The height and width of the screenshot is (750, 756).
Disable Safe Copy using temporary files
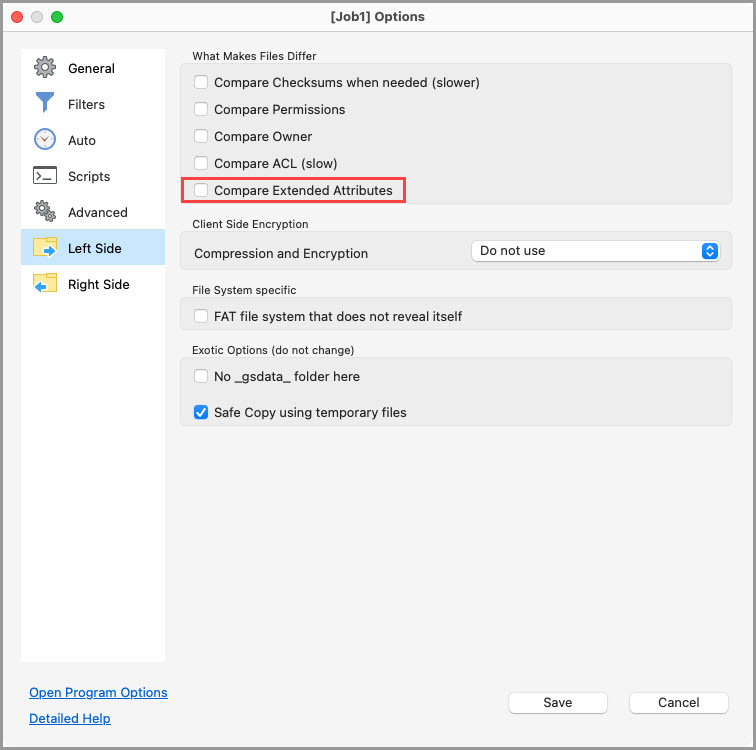[x=201, y=412]
